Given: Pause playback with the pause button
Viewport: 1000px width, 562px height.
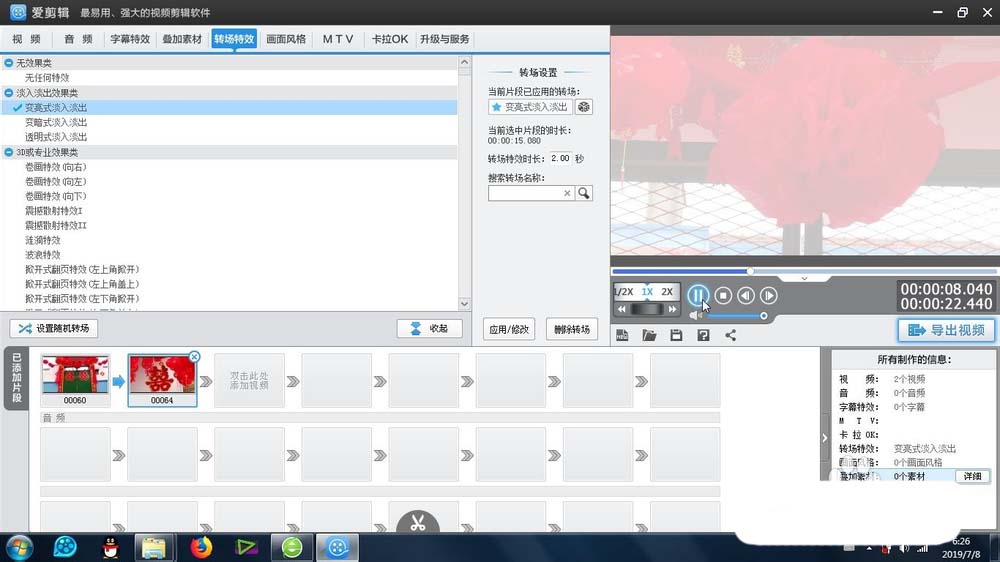Looking at the screenshot, I should click(x=698, y=295).
